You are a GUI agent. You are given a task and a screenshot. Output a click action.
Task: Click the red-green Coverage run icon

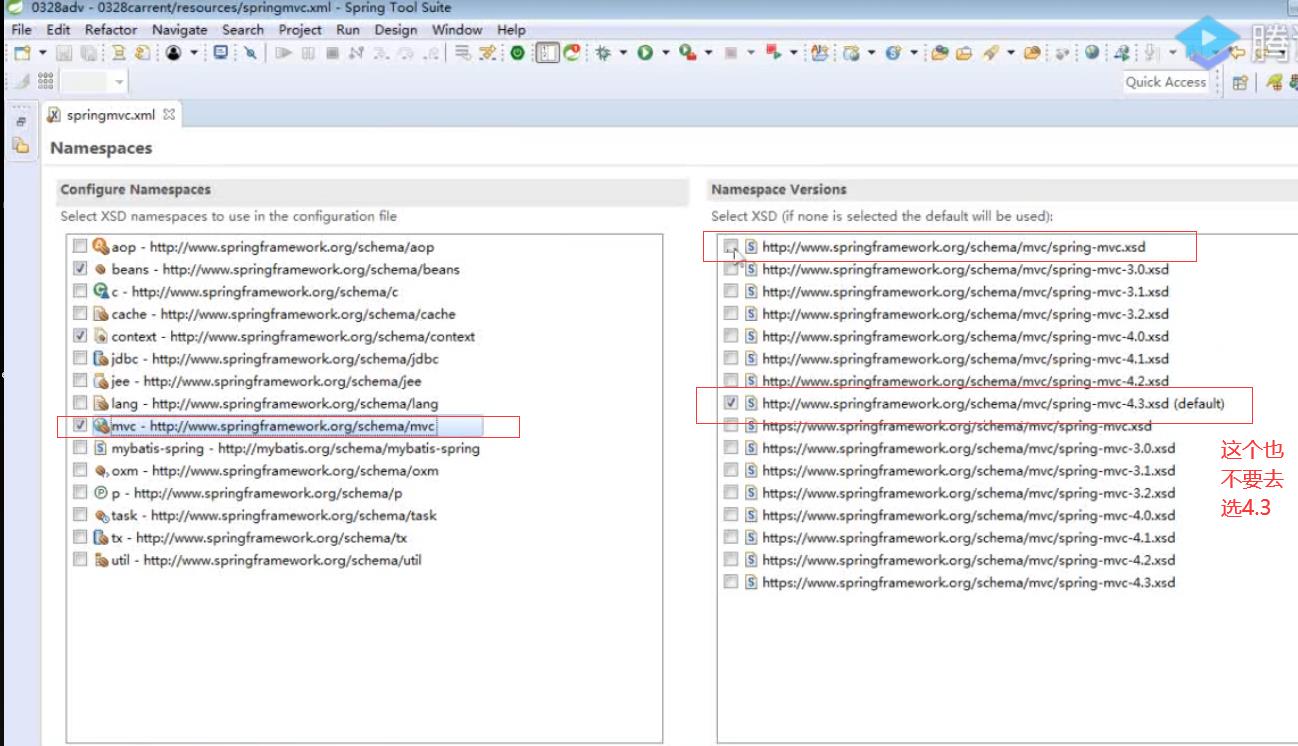[x=772, y=53]
